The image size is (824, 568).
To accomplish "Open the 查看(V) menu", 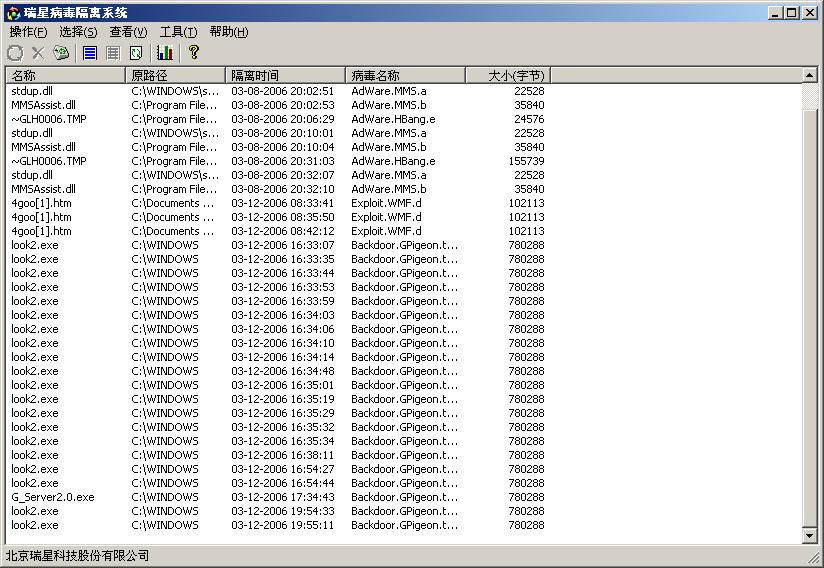I will point(128,32).
